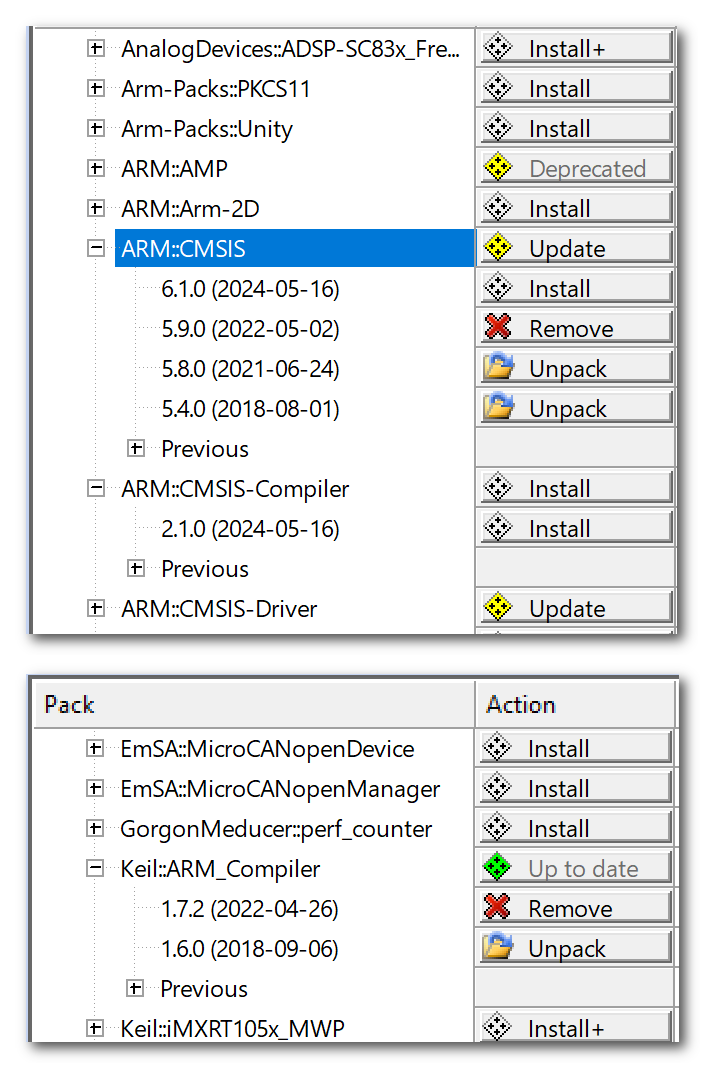Click Install button for ARM::Arm-2D
Screen dimensions: 705x1068
coord(576,208)
